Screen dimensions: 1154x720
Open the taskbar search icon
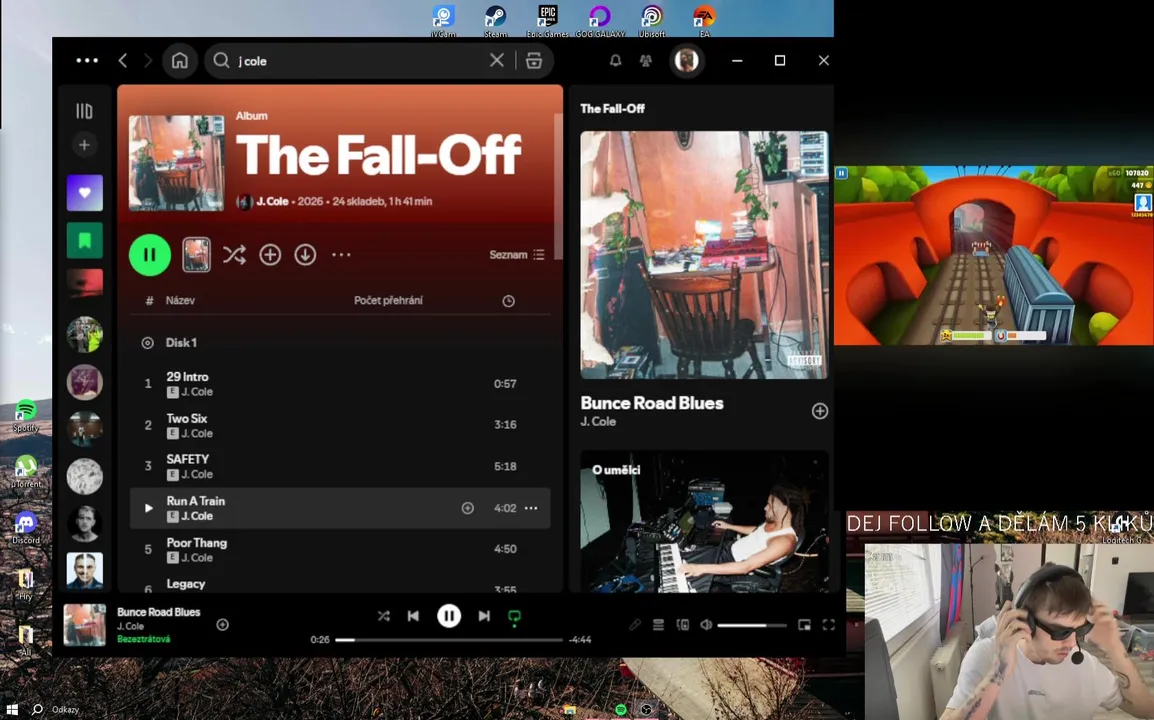pyautogui.click(x=37, y=710)
